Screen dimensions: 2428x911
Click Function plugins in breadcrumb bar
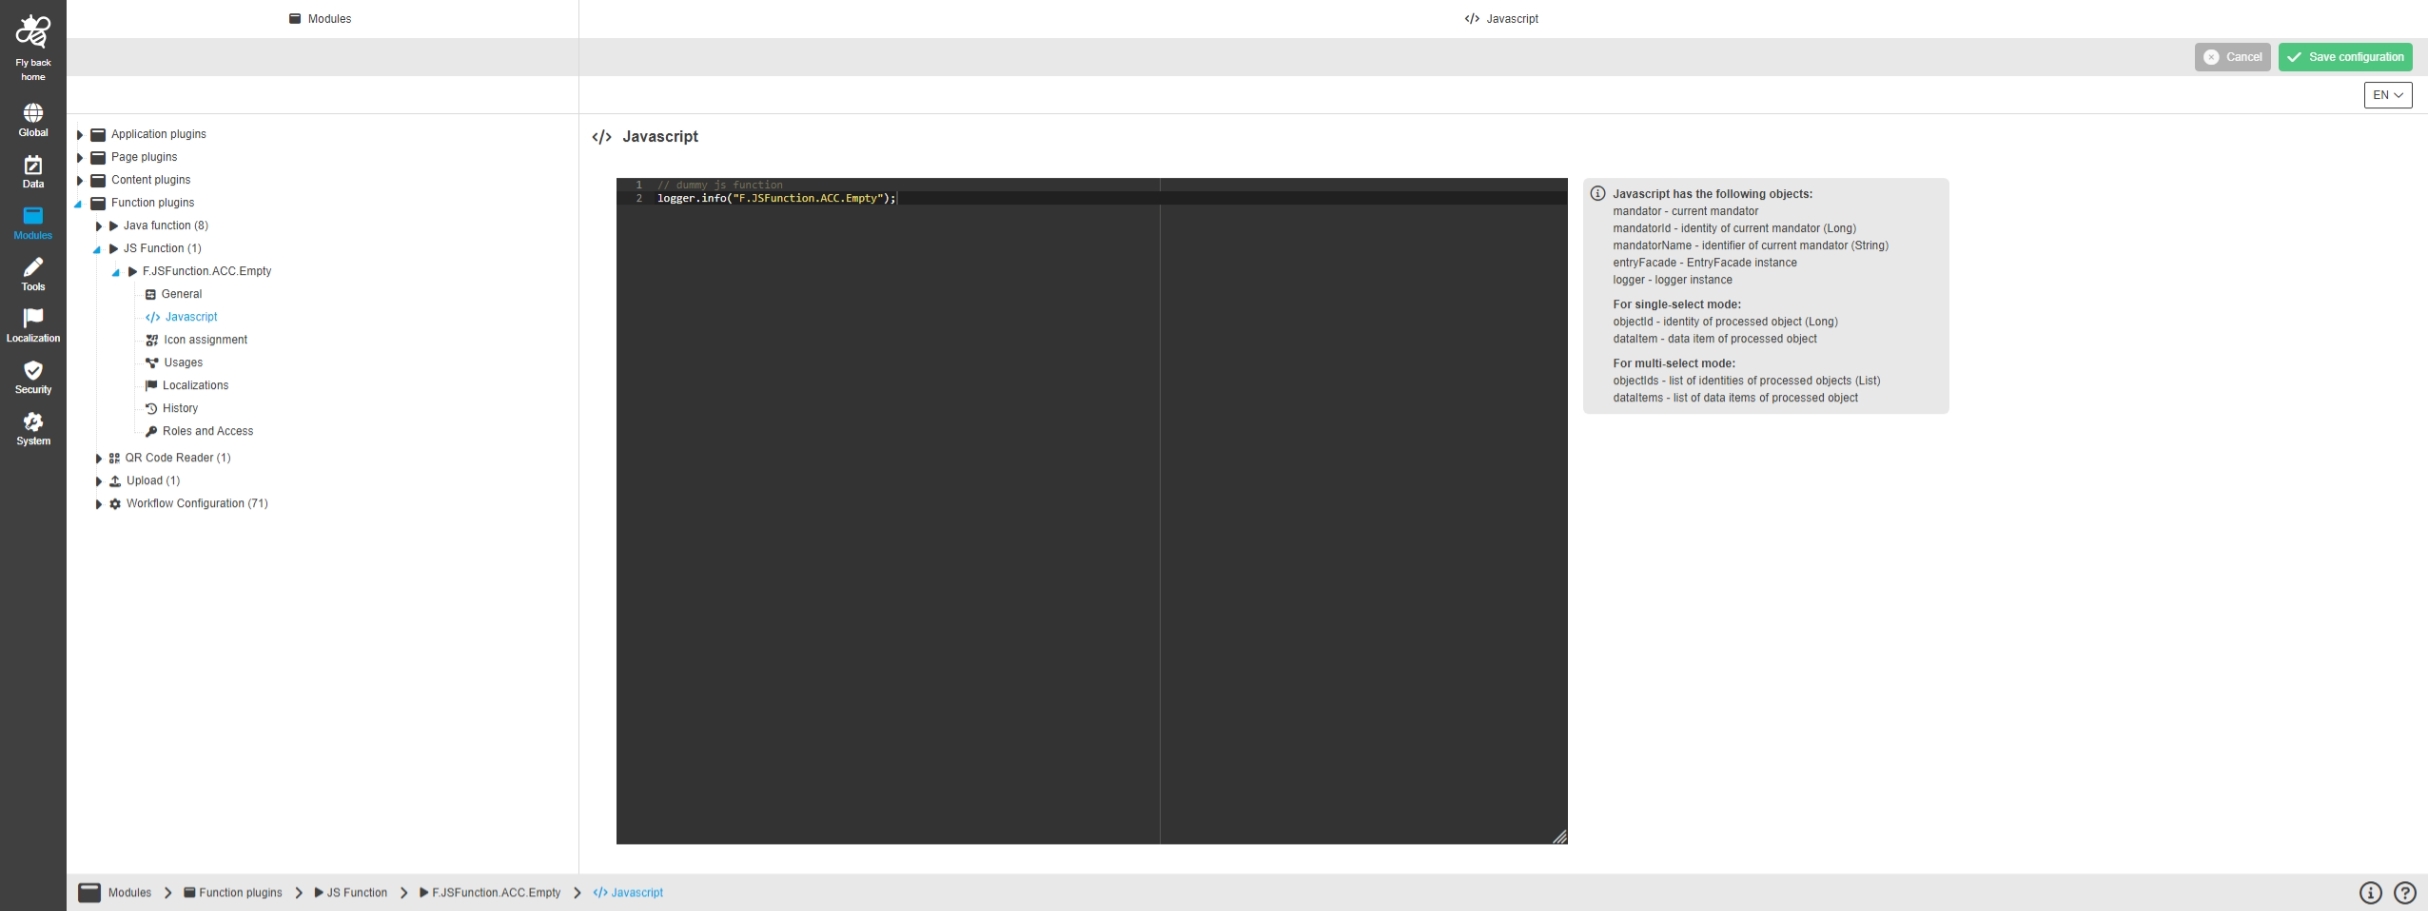point(240,893)
